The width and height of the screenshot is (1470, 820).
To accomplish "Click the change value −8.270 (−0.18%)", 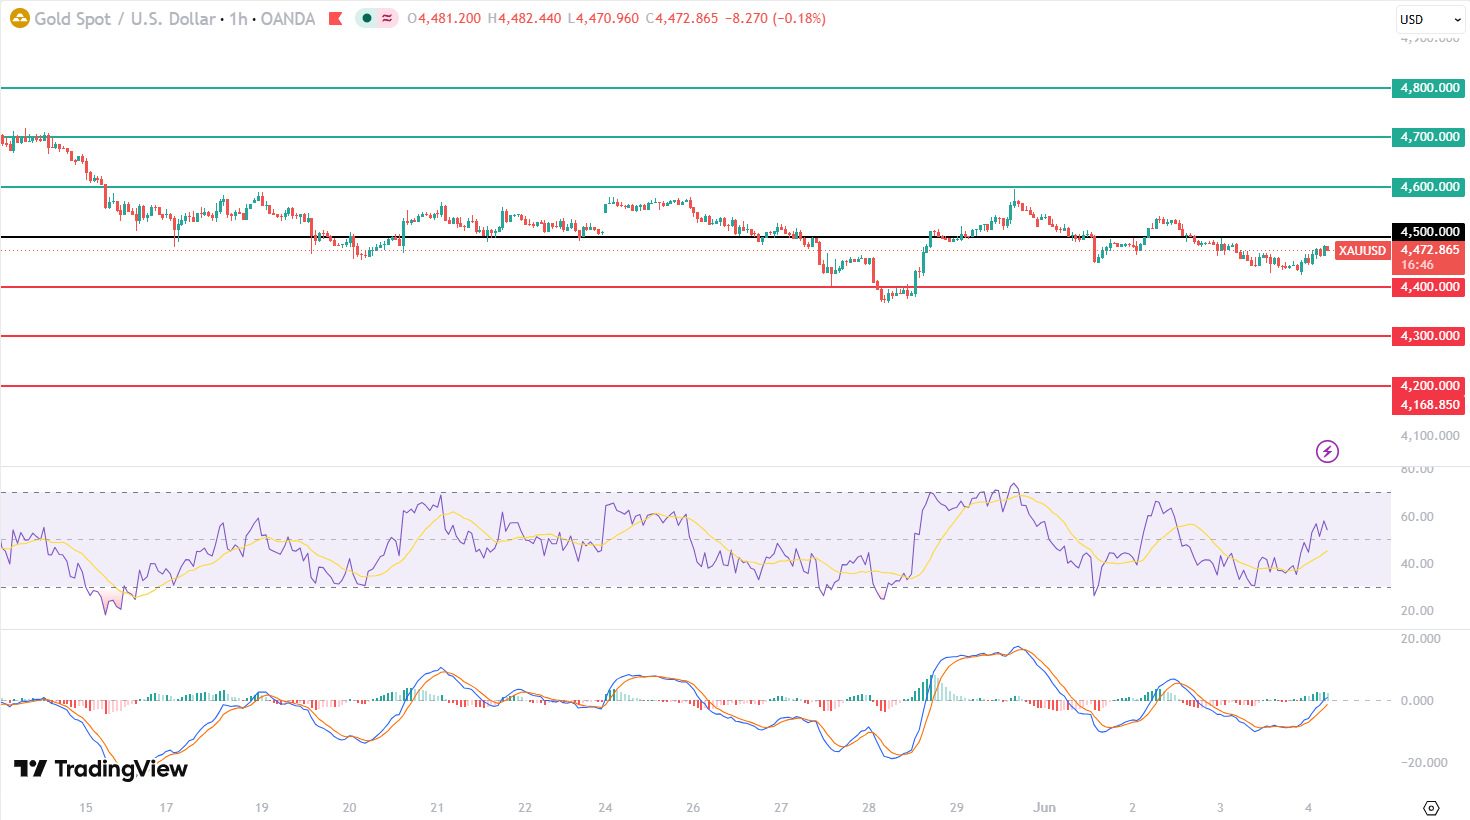I will coord(775,18).
